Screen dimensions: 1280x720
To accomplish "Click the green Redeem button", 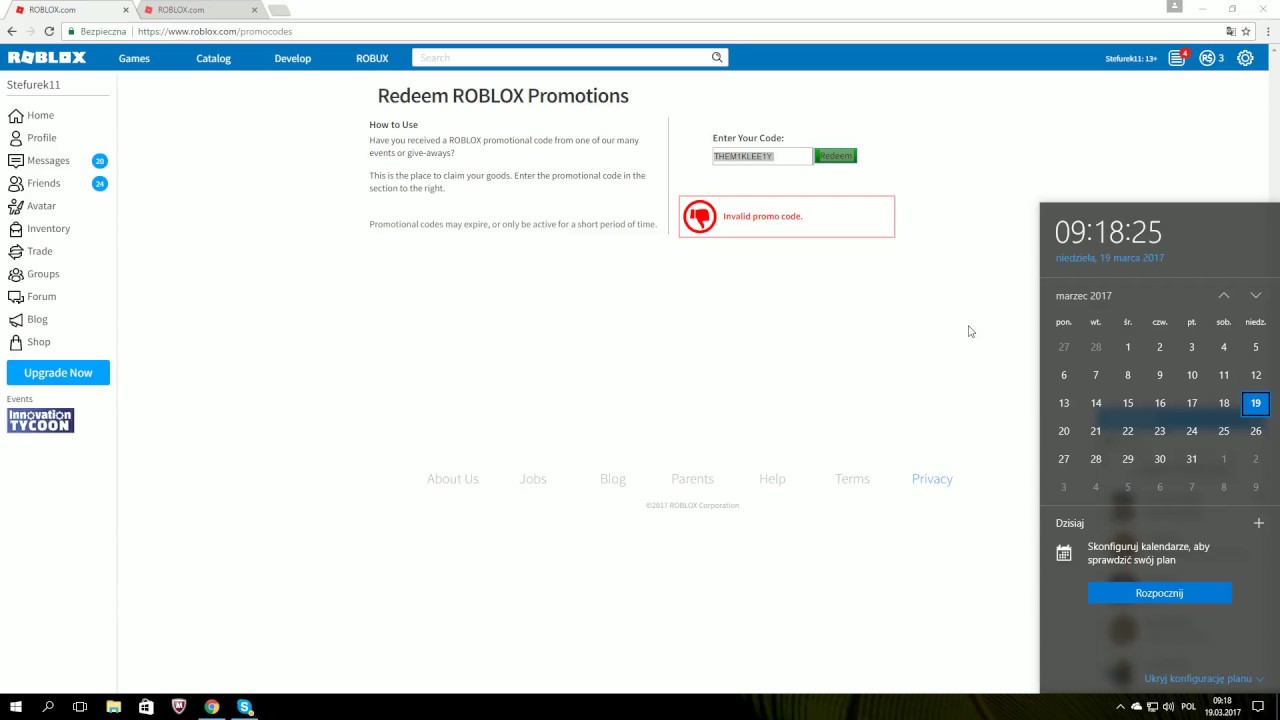I will 835,156.
